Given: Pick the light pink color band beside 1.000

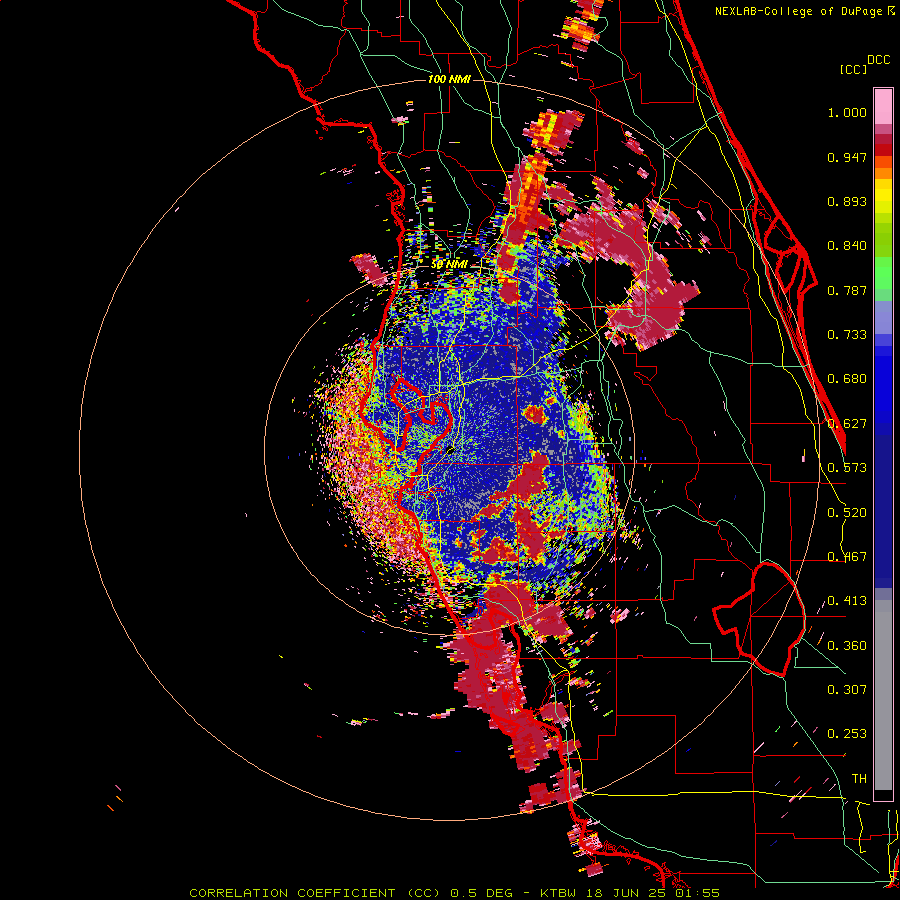Looking at the screenshot, I should tap(883, 106).
